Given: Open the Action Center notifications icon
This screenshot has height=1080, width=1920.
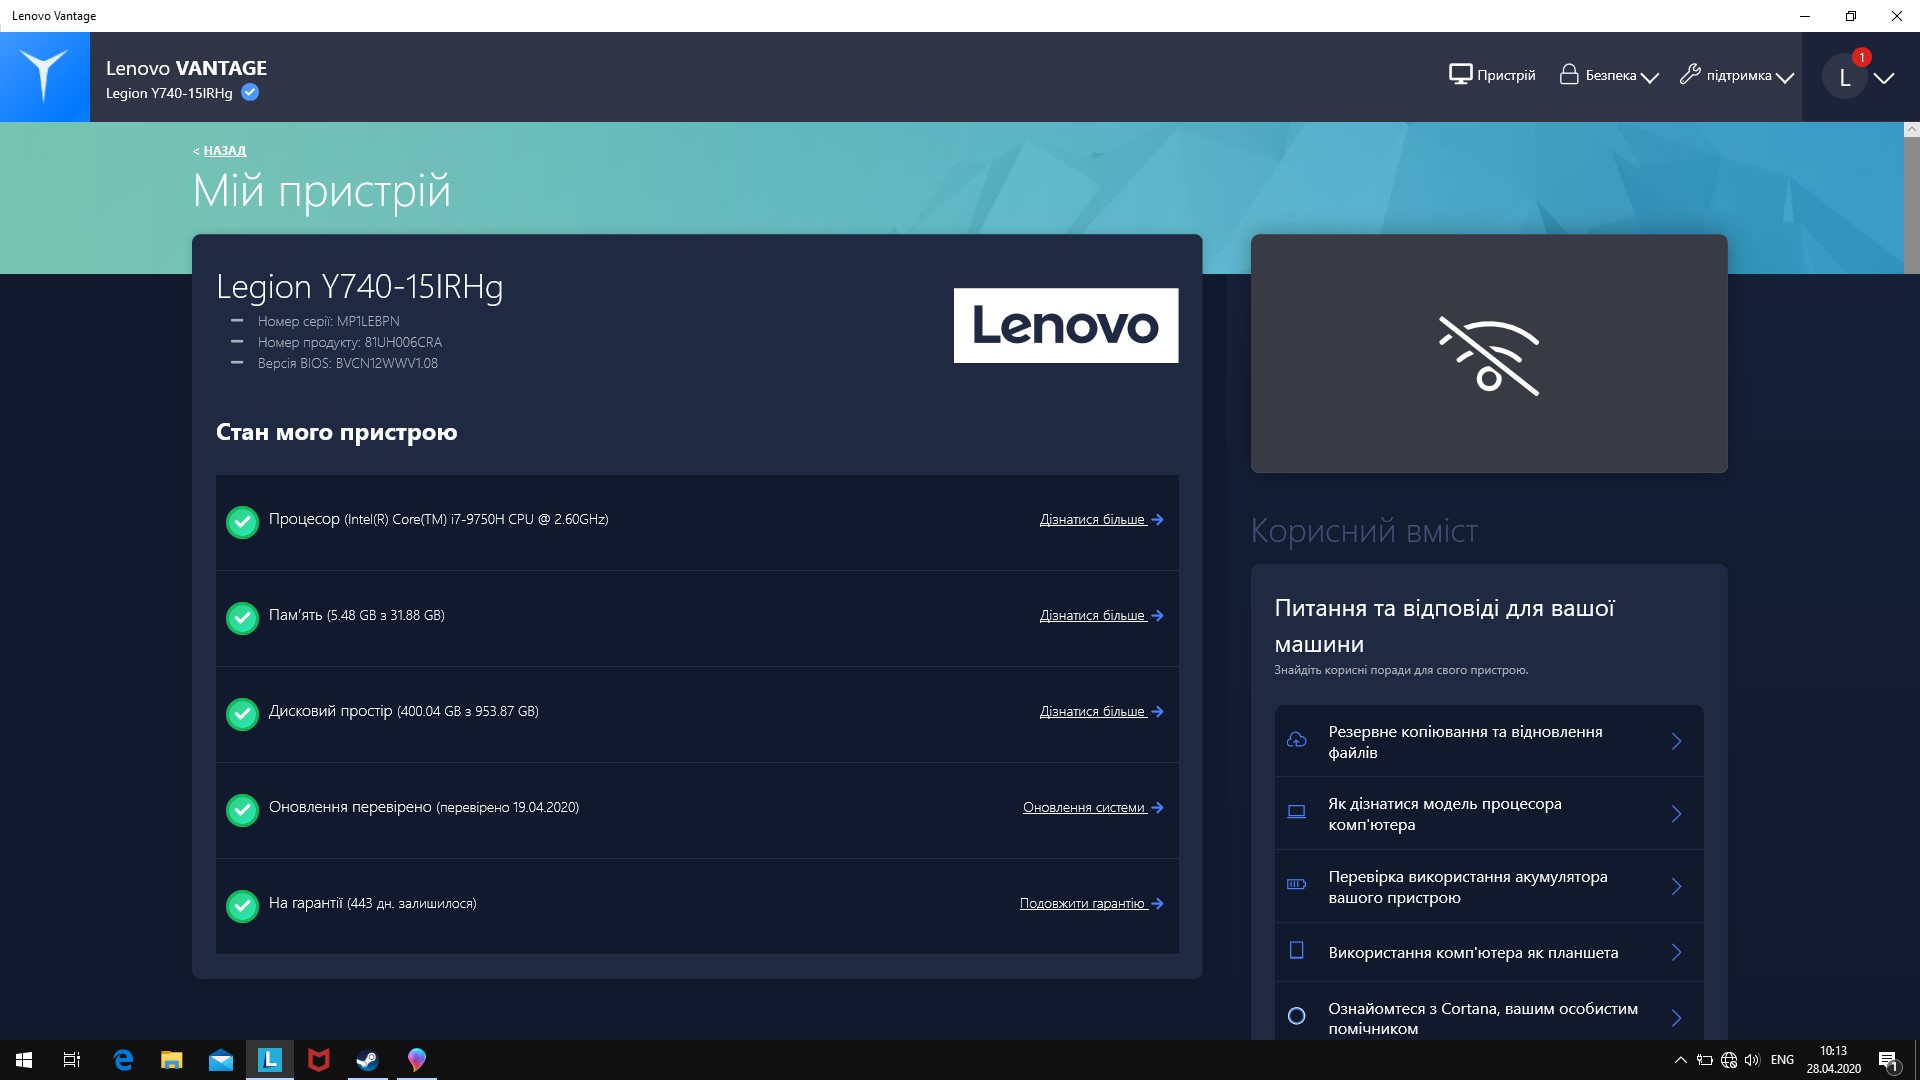Looking at the screenshot, I should pyautogui.click(x=1888, y=1061).
